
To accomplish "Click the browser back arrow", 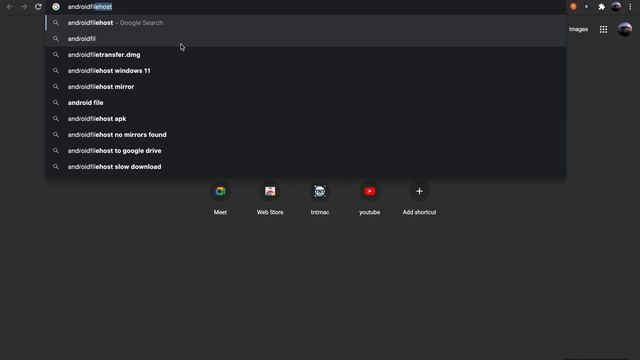I will pos(10,7).
